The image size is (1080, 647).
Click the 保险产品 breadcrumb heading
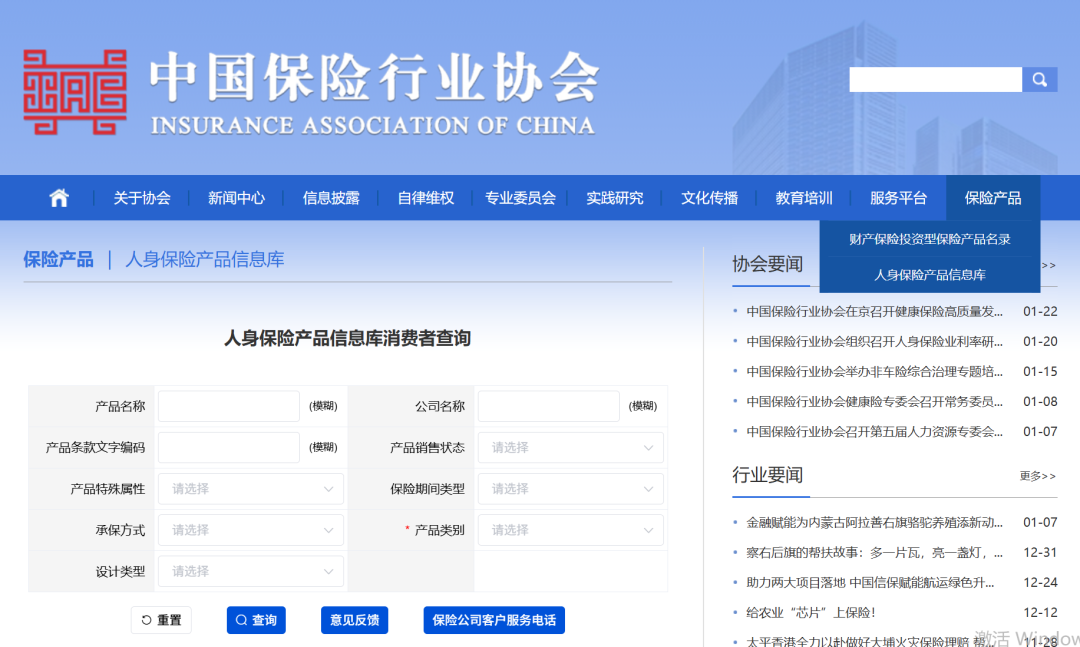59,260
